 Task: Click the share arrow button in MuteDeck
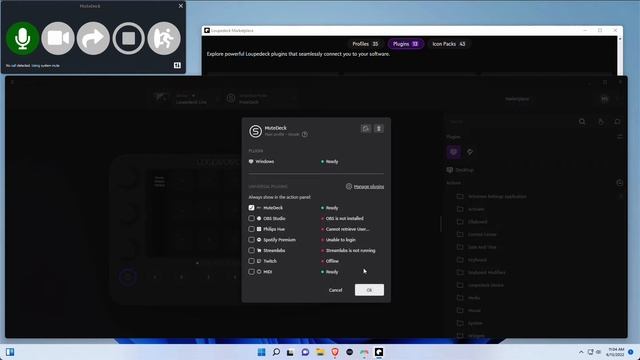pyautogui.click(x=93, y=38)
